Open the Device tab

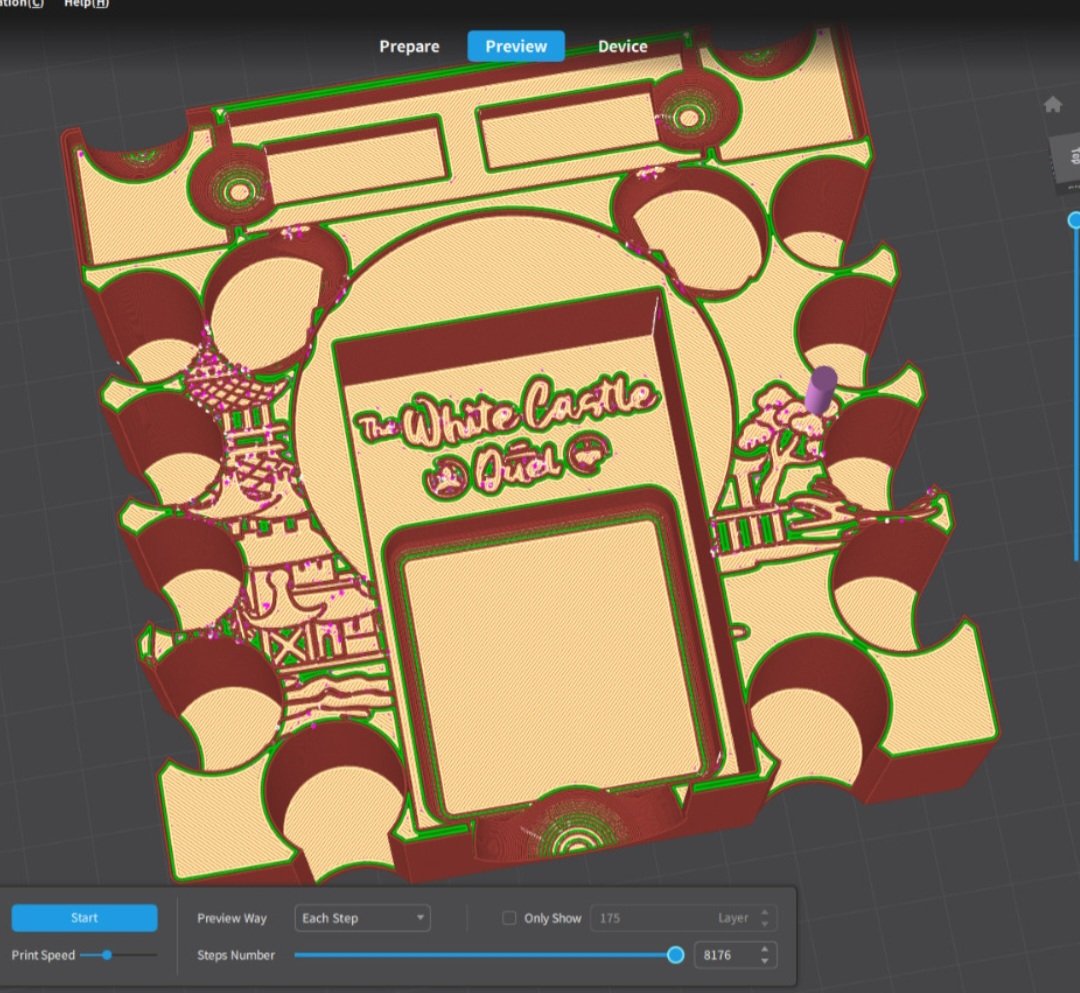[623, 46]
